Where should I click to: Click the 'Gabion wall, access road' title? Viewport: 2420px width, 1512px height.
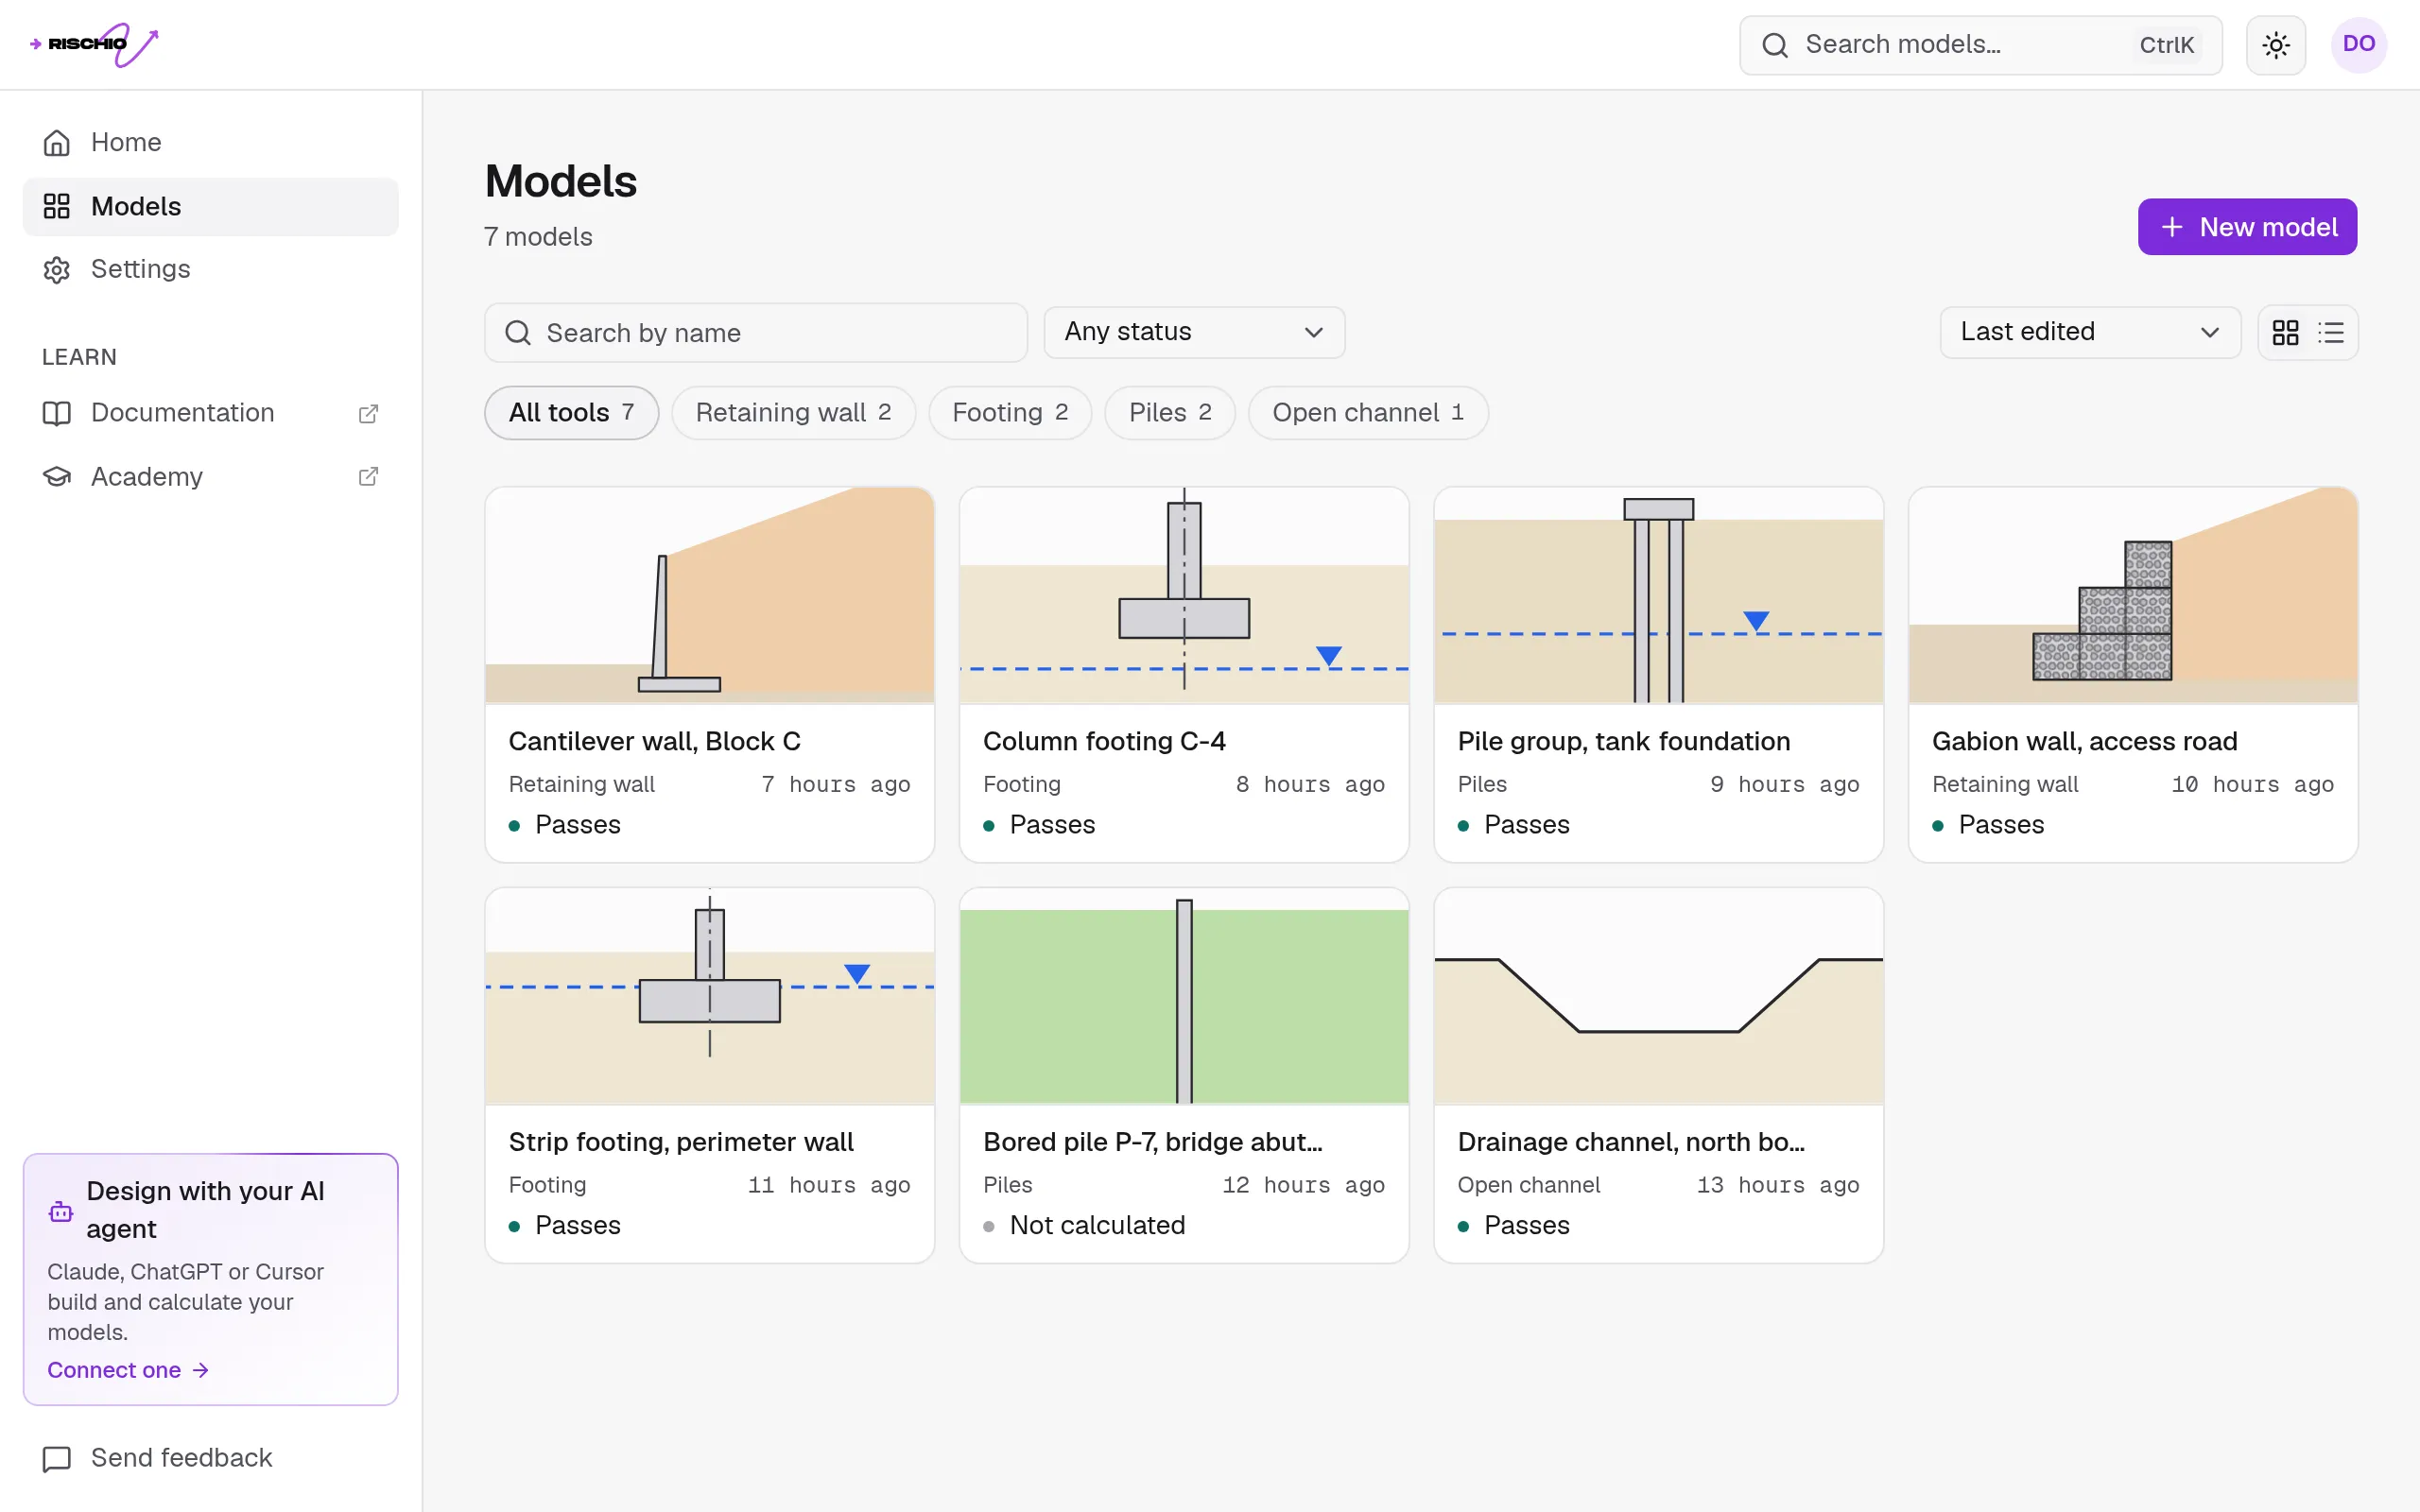[x=2084, y=741]
